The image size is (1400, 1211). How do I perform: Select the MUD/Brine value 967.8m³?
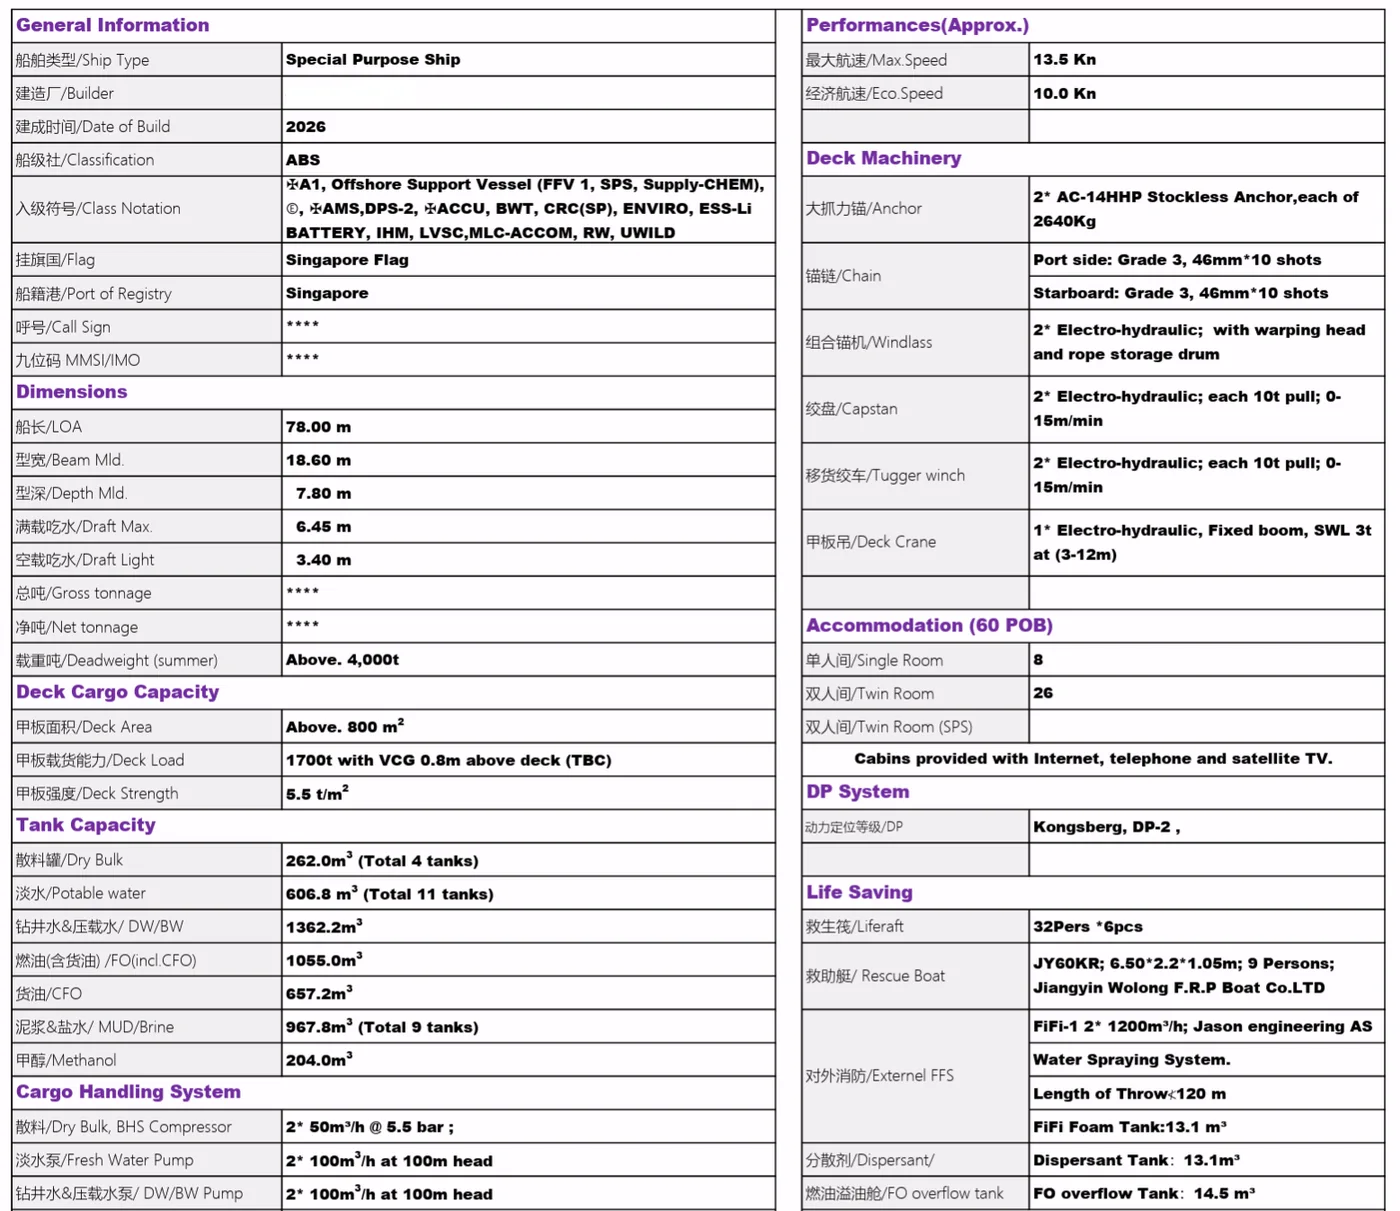(x=382, y=1026)
